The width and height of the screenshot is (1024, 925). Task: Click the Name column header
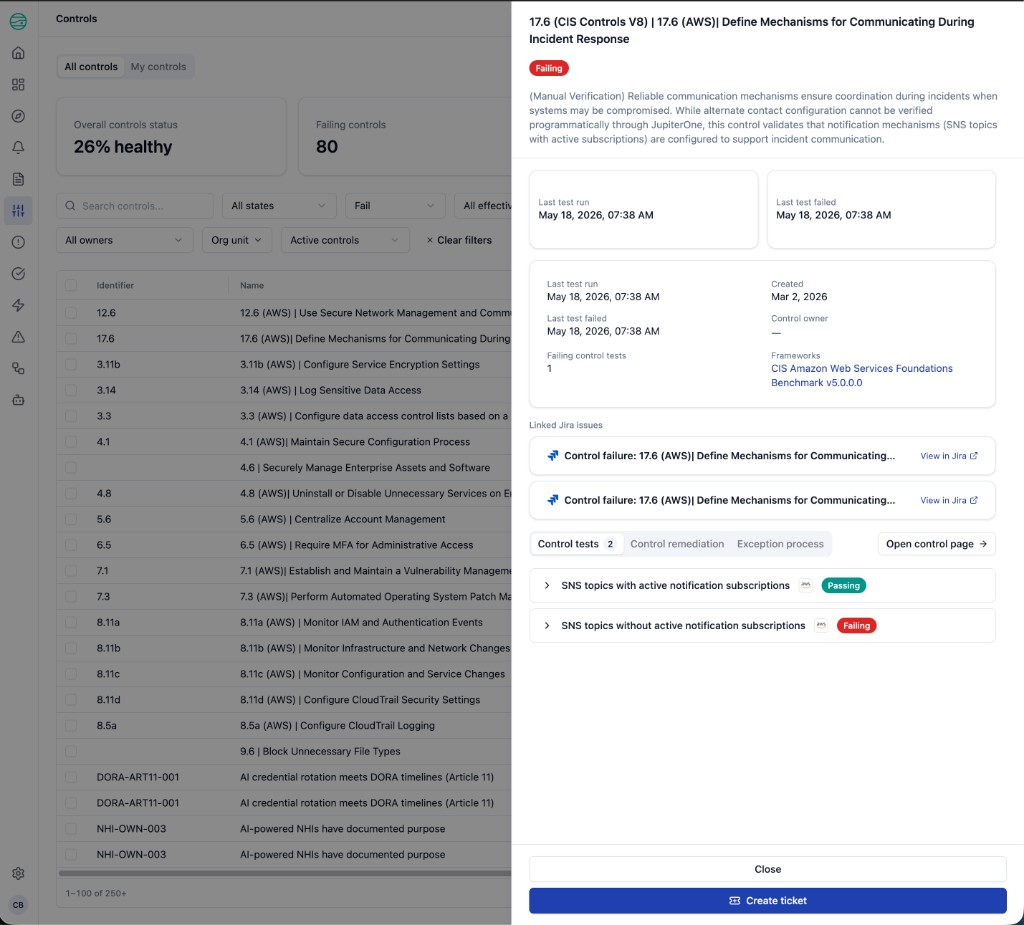(252, 285)
